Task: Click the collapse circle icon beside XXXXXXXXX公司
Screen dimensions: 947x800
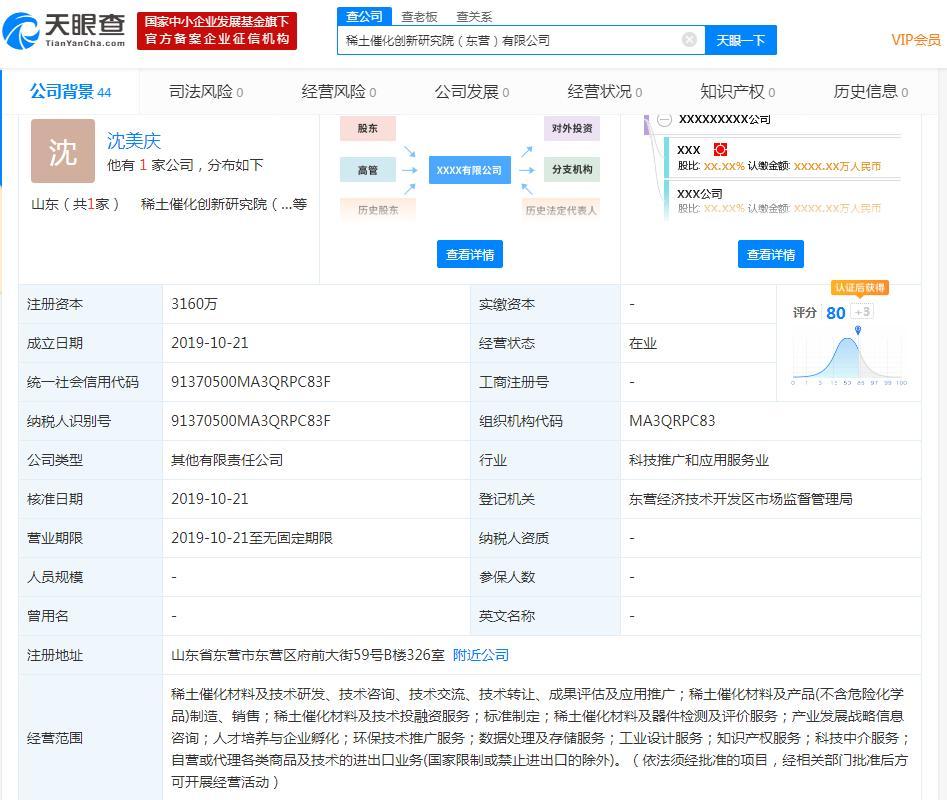Action: [664, 120]
